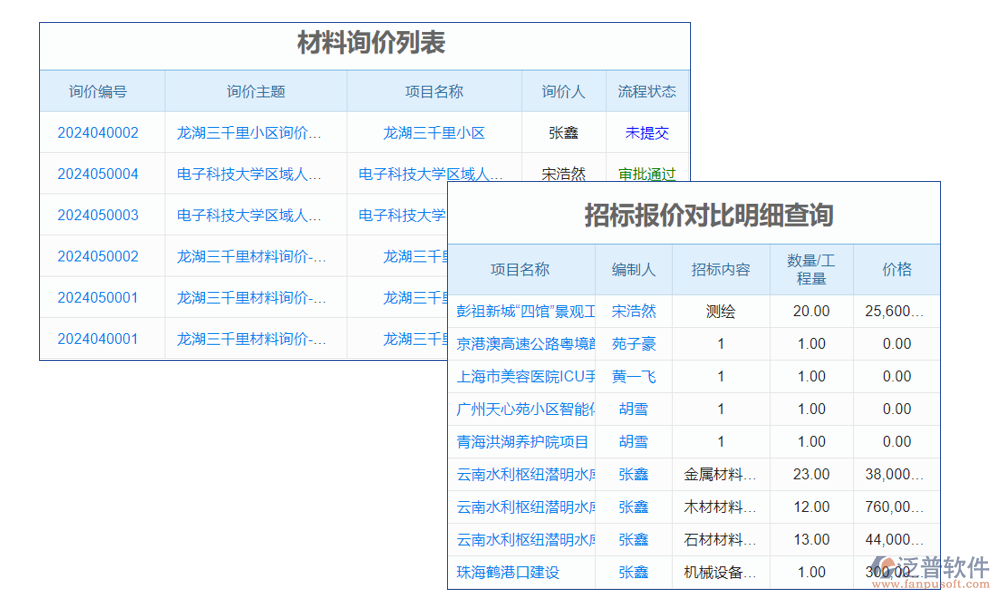
Task: Click compiler 宋浩然 in comparison table
Action: point(634,311)
